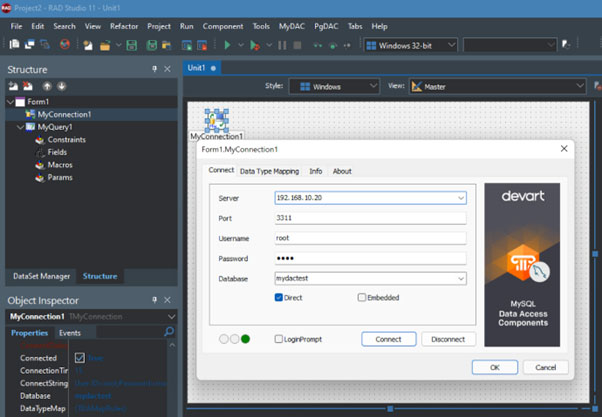This screenshot has height=417, width=602.
Task: Click the Port input field
Action: pos(370,218)
